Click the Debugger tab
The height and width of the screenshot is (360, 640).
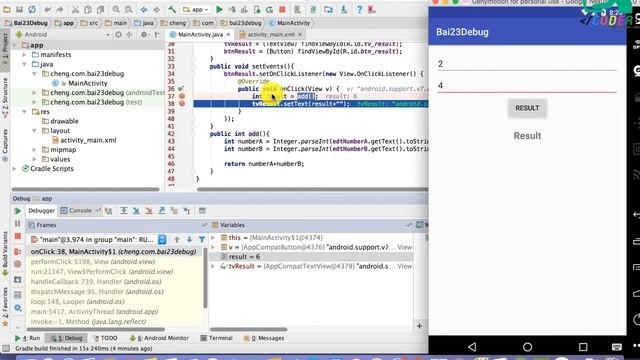click(x=41, y=211)
